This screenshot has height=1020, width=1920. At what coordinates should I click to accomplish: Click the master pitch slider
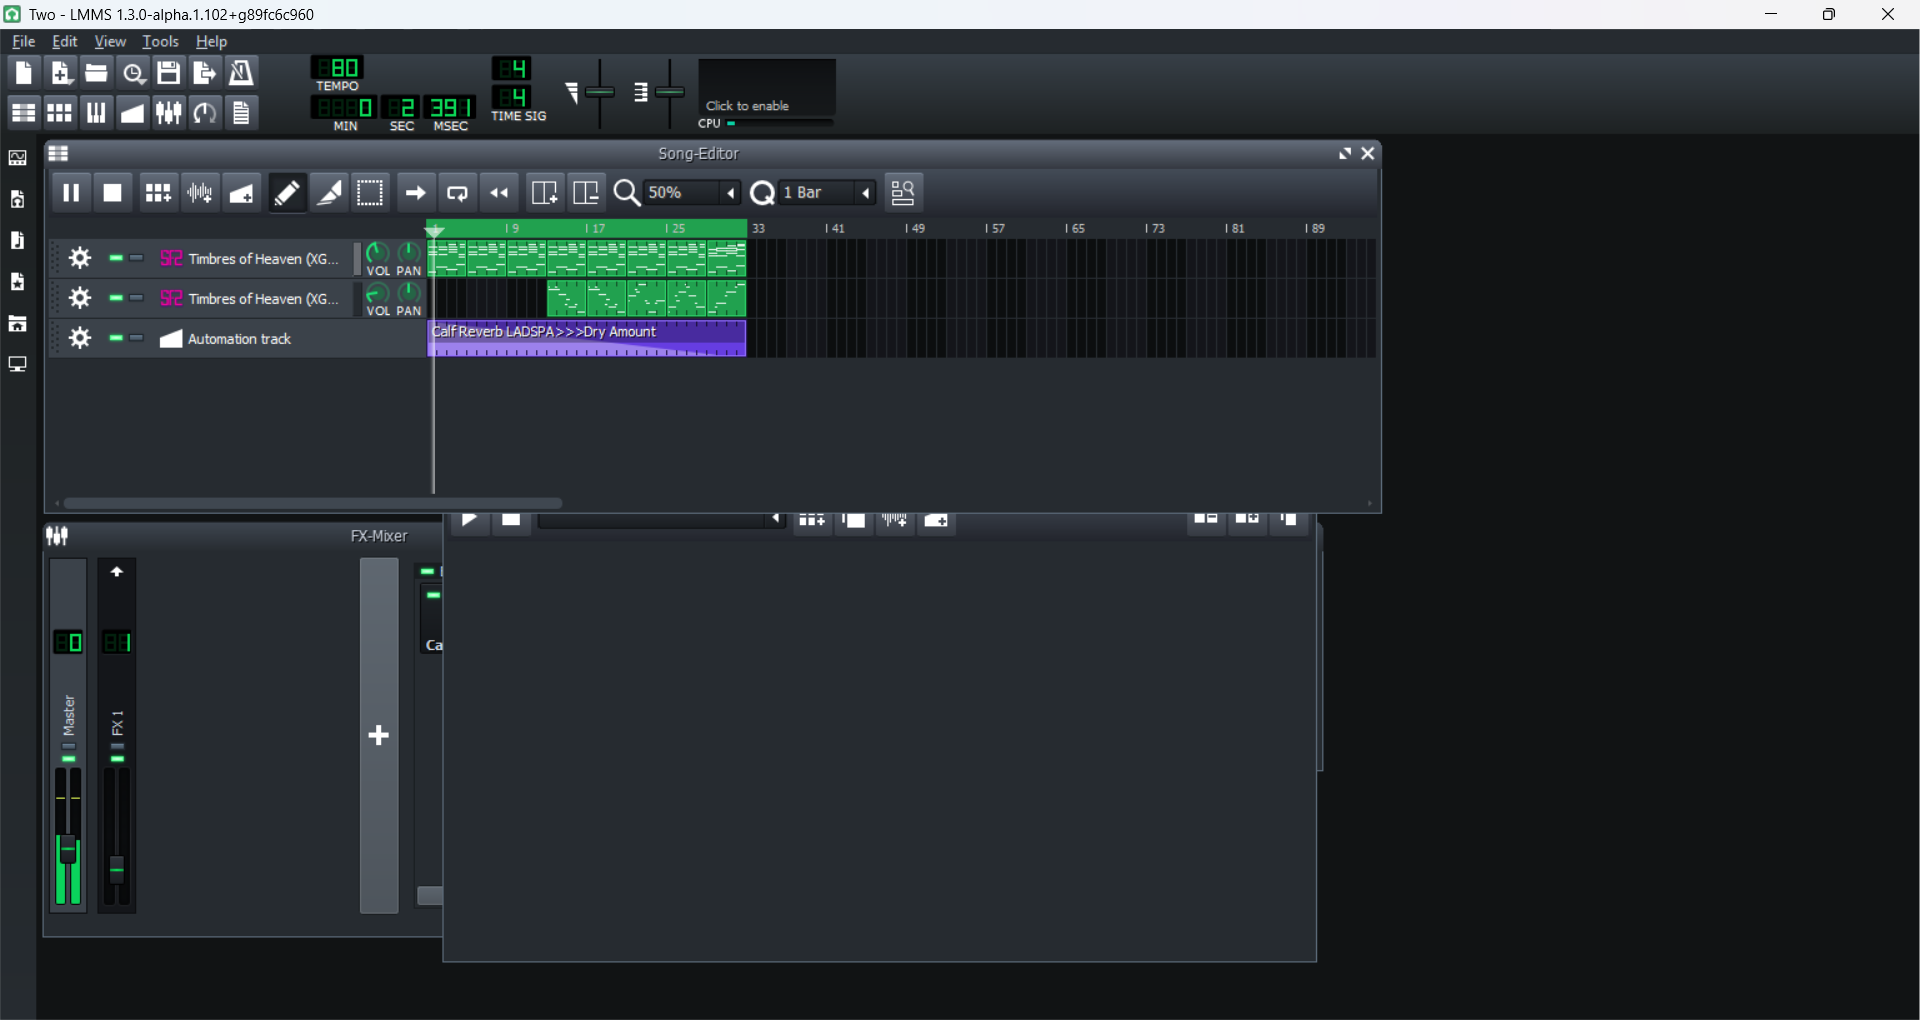point(670,92)
